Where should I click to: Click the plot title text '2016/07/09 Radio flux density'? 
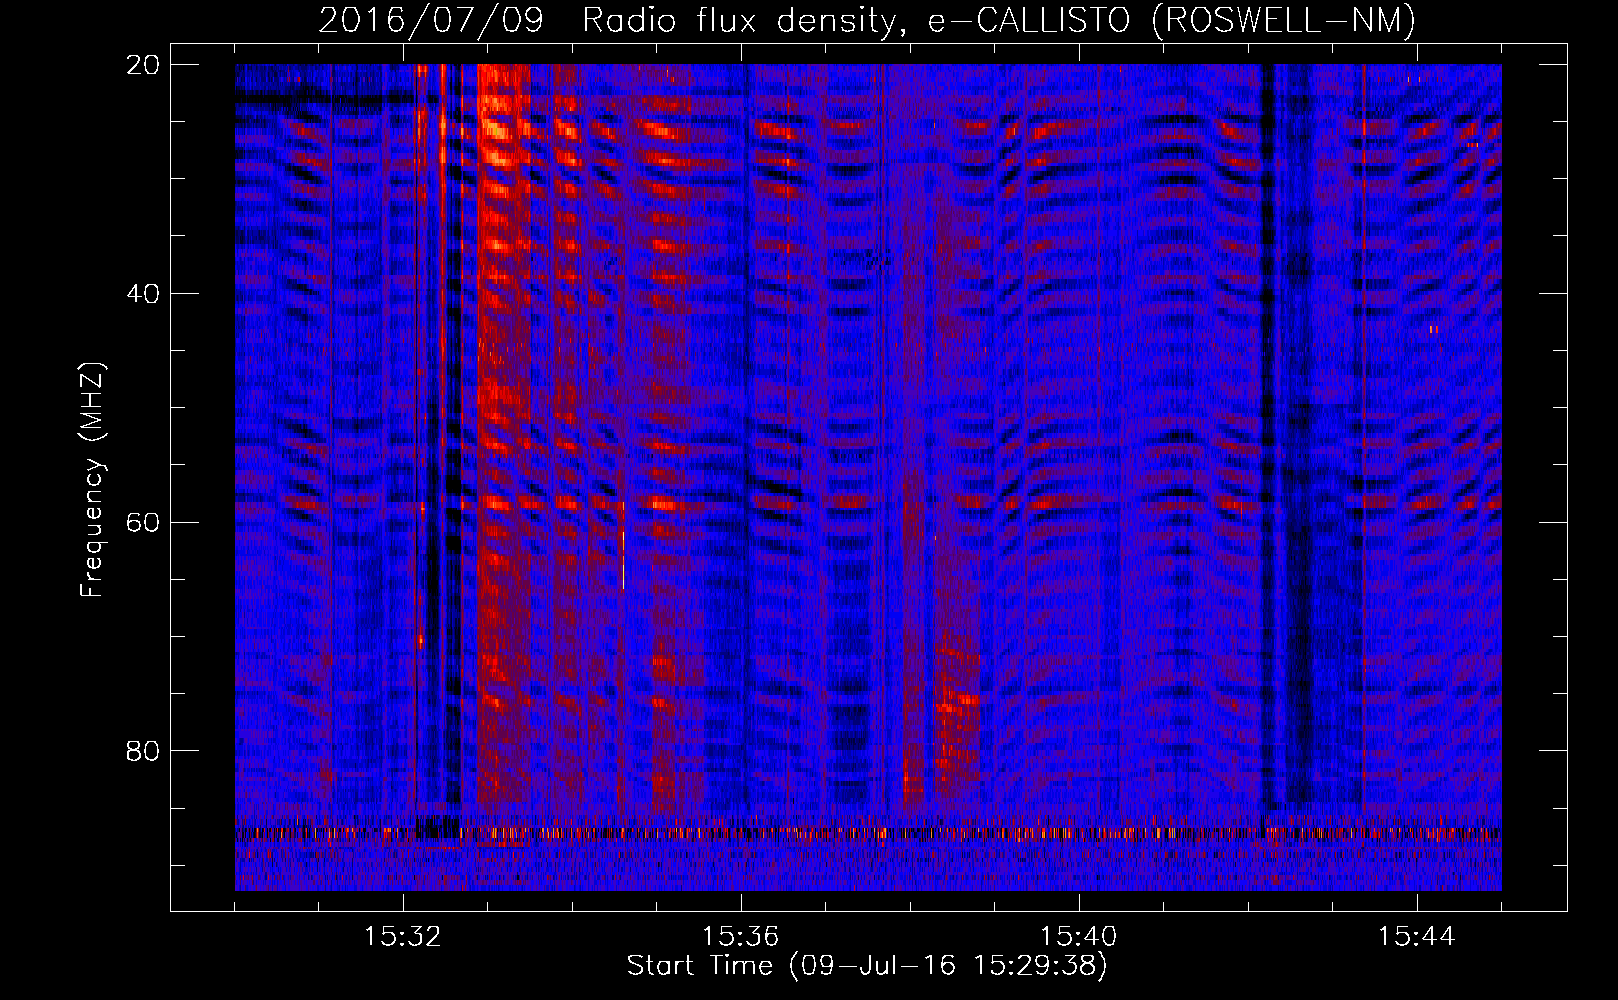(x=607, y=20)
